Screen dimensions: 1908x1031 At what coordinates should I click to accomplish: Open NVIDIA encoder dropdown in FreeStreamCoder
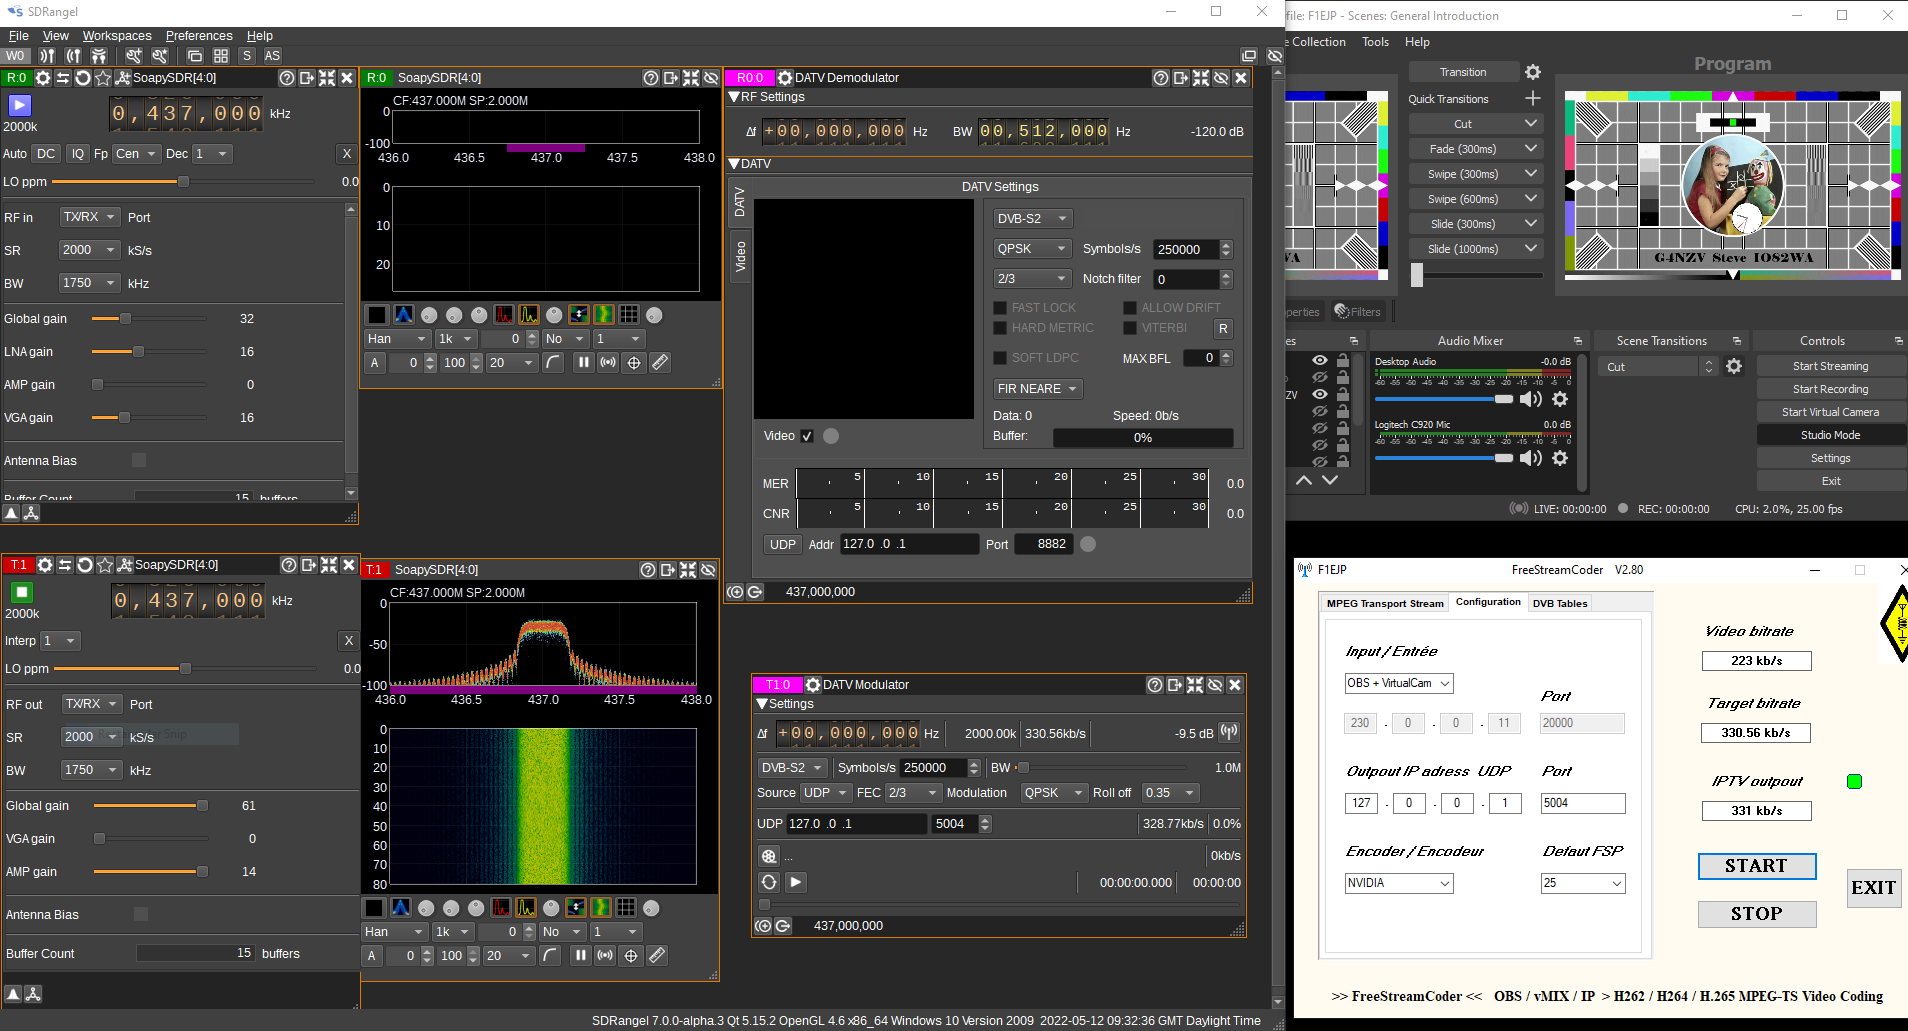(x=1398, y=883)
